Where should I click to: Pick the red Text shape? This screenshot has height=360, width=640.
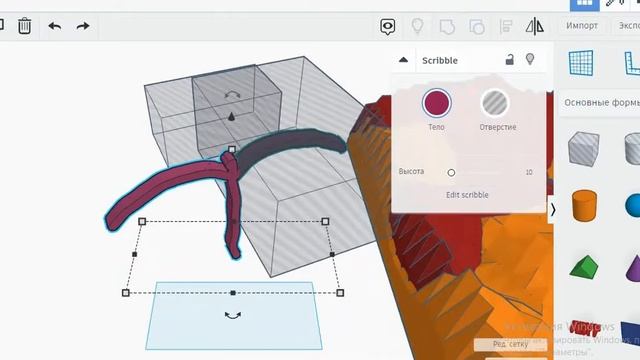(x=585, y=328)
